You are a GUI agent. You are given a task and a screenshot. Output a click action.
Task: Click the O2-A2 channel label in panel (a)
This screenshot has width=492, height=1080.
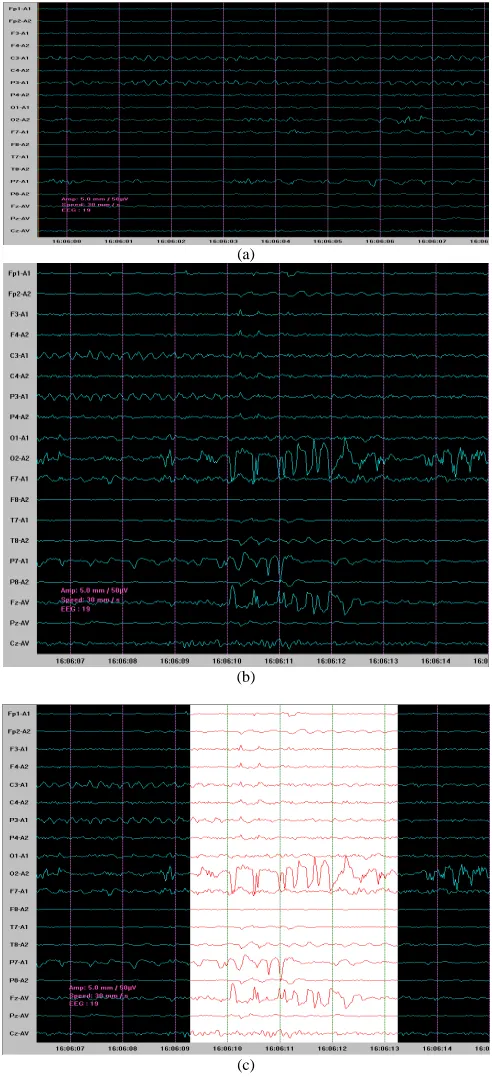19,120
